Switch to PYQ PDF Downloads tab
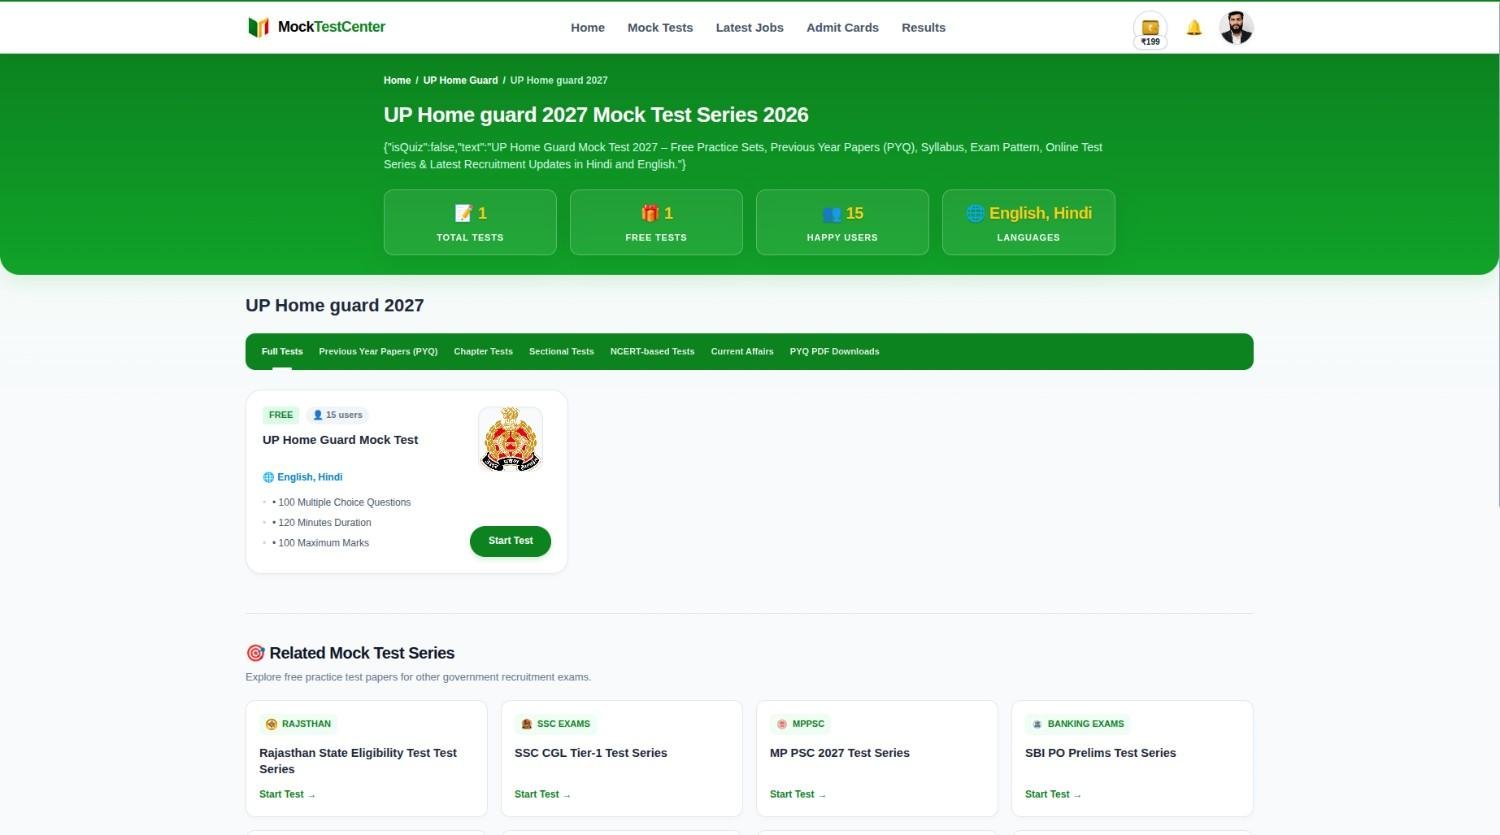The height and width of the screenshot is (835, 1500). 834,351
